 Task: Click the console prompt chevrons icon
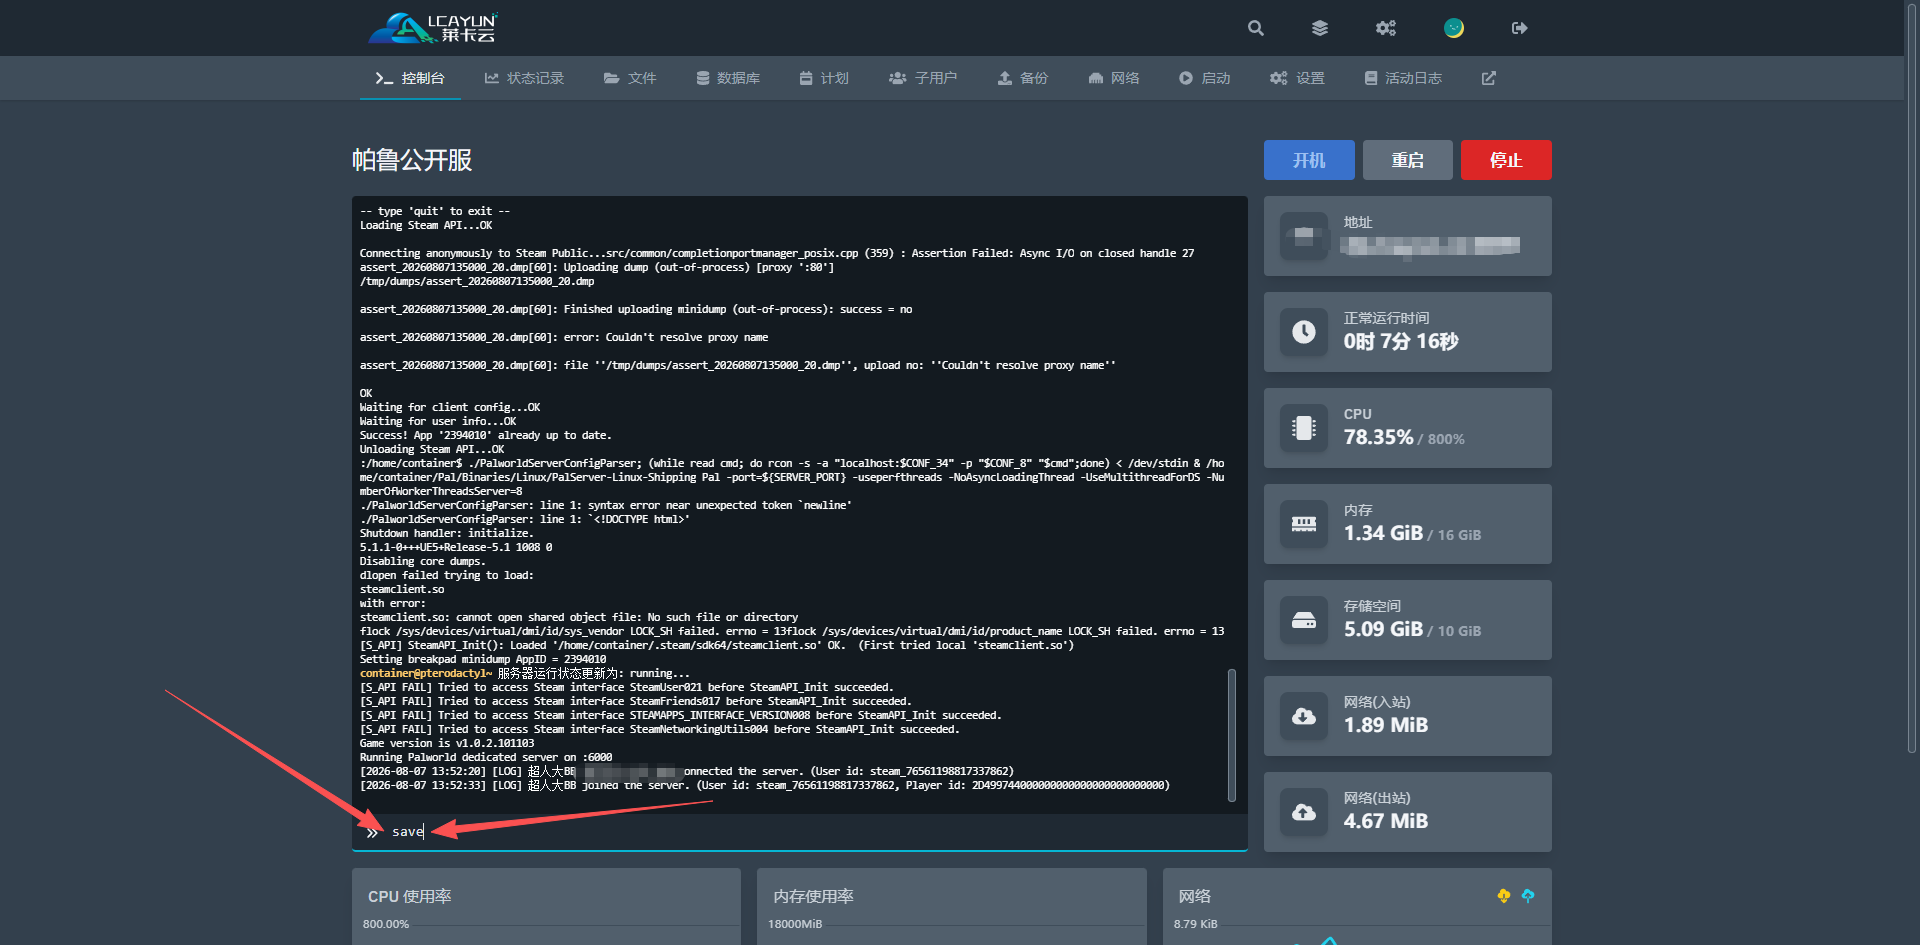[x=372, y=832]
